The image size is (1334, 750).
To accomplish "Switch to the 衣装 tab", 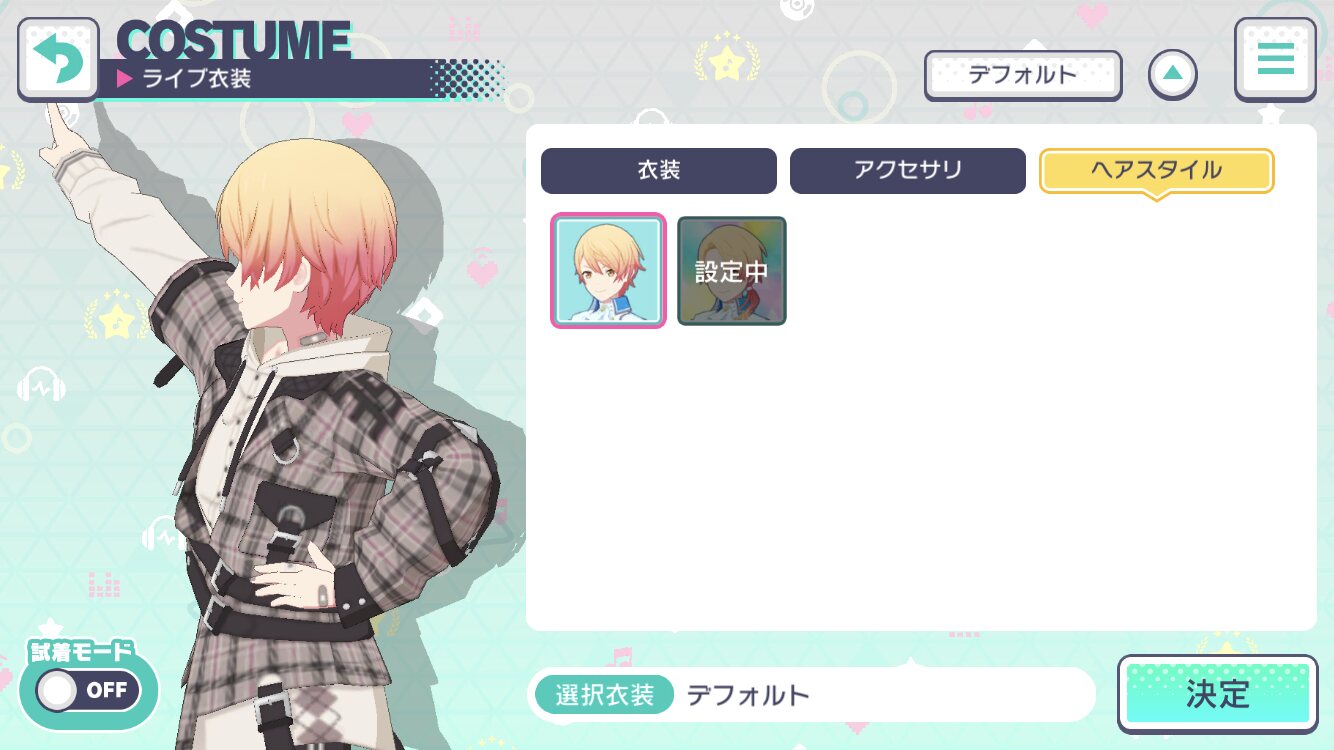I will 659,170.
